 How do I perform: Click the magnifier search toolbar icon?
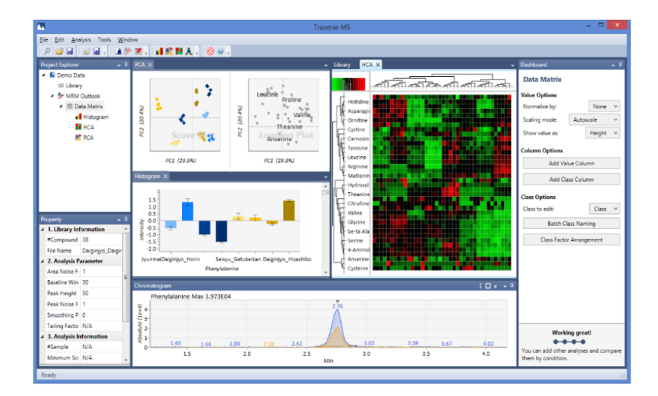[47, 51]
